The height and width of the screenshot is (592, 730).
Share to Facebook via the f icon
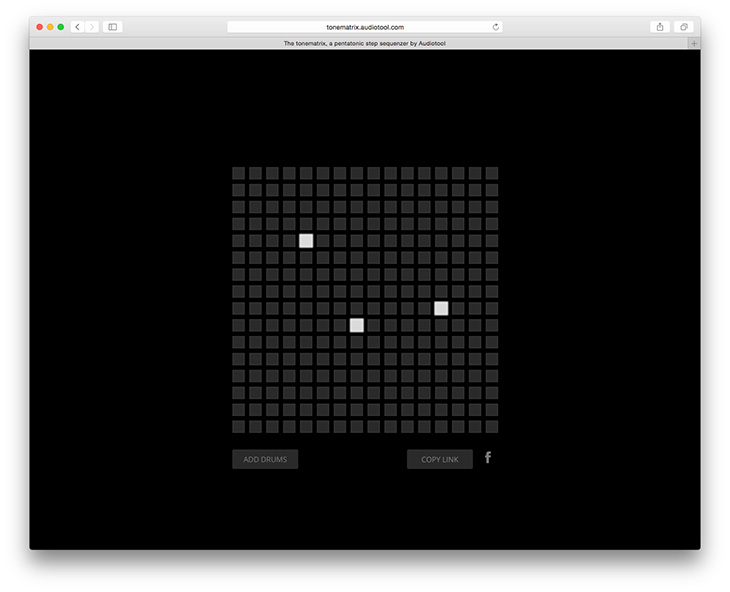pyautogui.click(x=488, y=458)
